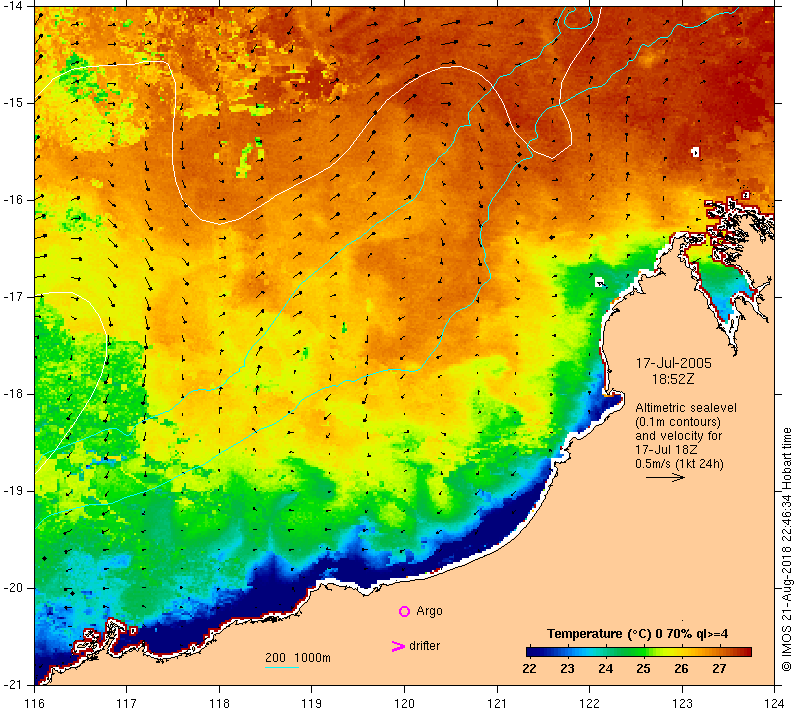The width and height of the screenshot is (800, 710).
Task: Click the time label 18:52Z
Action: click(673, 379)
